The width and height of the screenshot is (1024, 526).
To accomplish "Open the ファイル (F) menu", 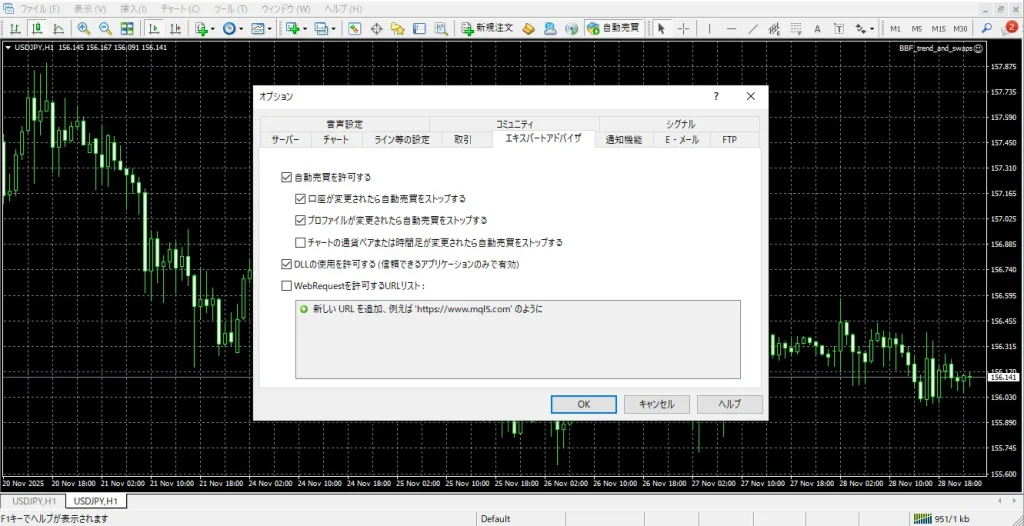I will click(39, 9).
